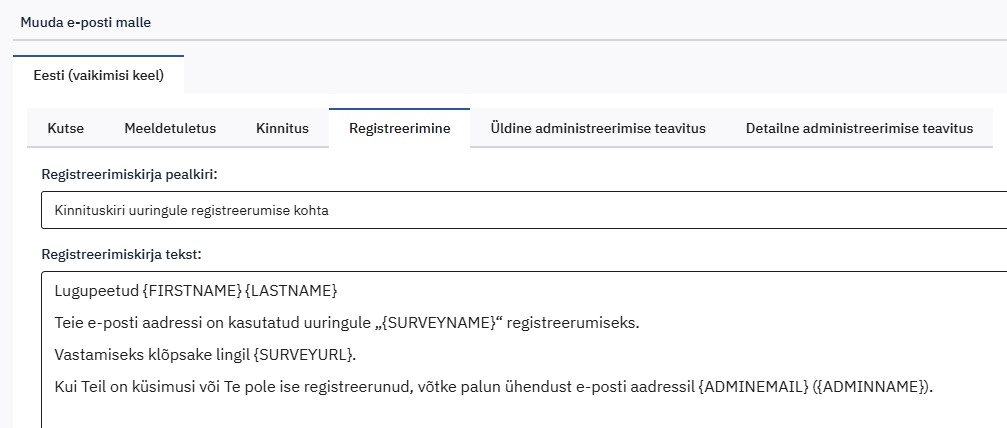Open the Meeldetuletus tab
Image resolution: width=1007 pixels, height=428 pixels.
click(x=170, y=128)
